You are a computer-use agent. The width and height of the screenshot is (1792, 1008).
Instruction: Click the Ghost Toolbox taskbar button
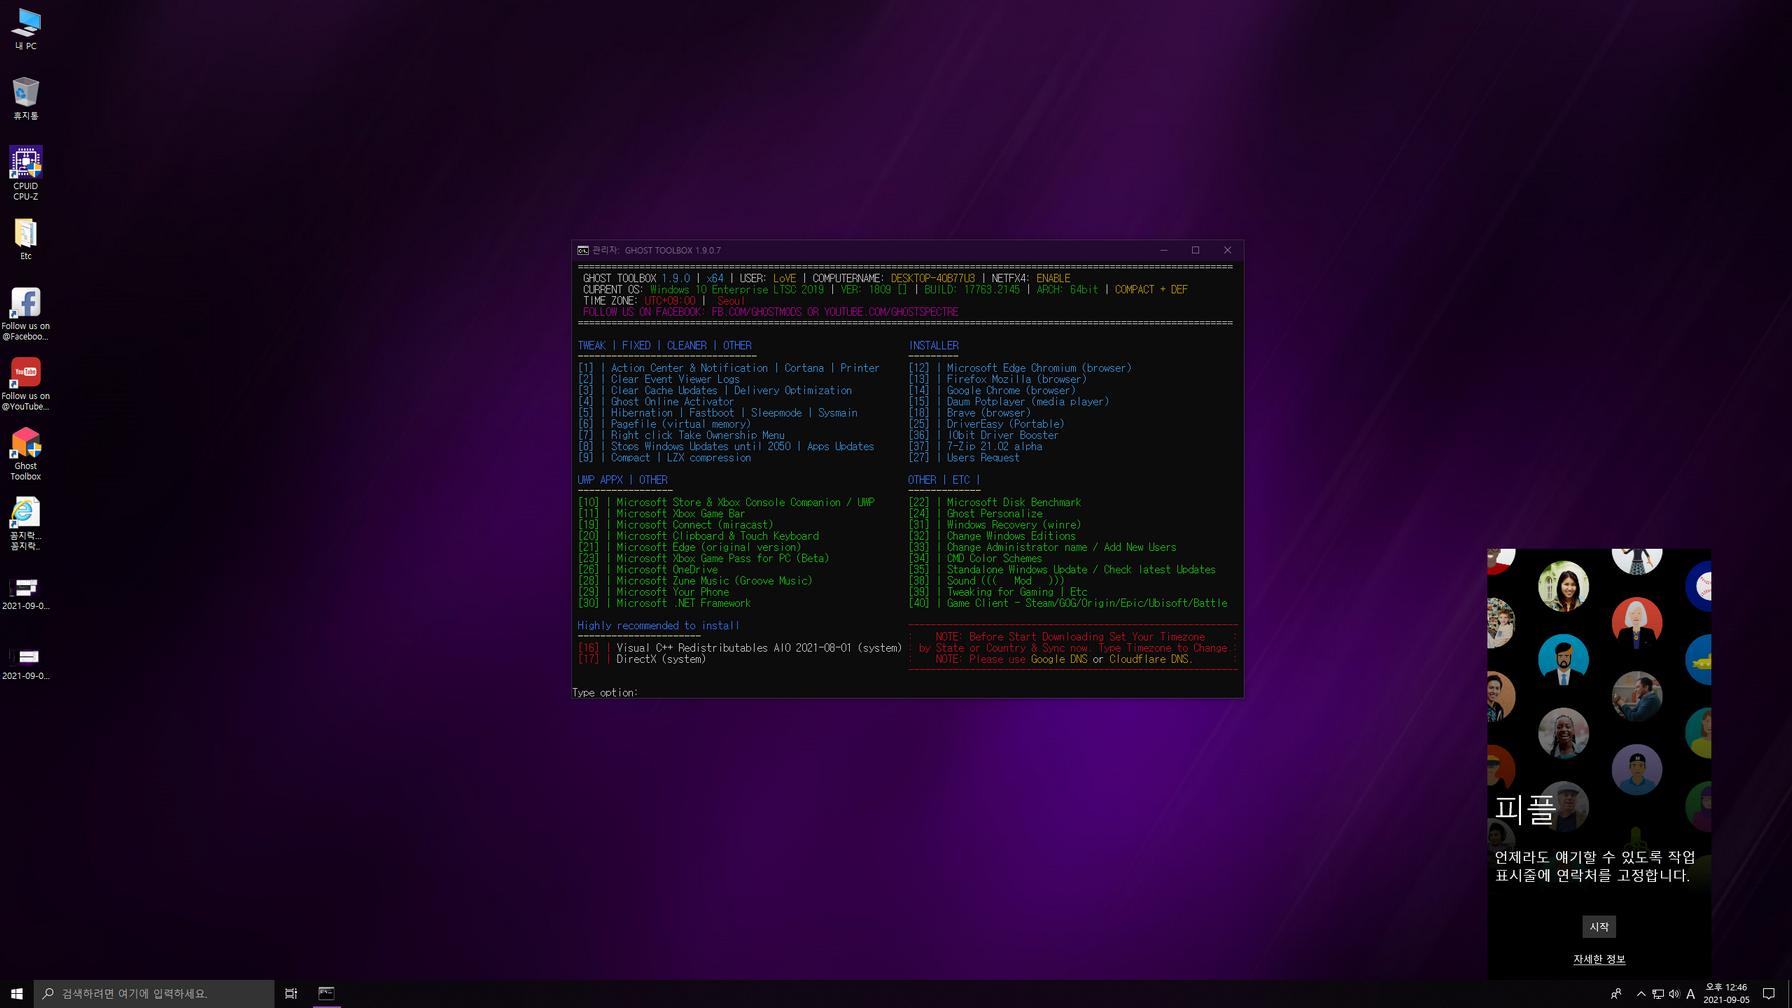click(326, 993)
